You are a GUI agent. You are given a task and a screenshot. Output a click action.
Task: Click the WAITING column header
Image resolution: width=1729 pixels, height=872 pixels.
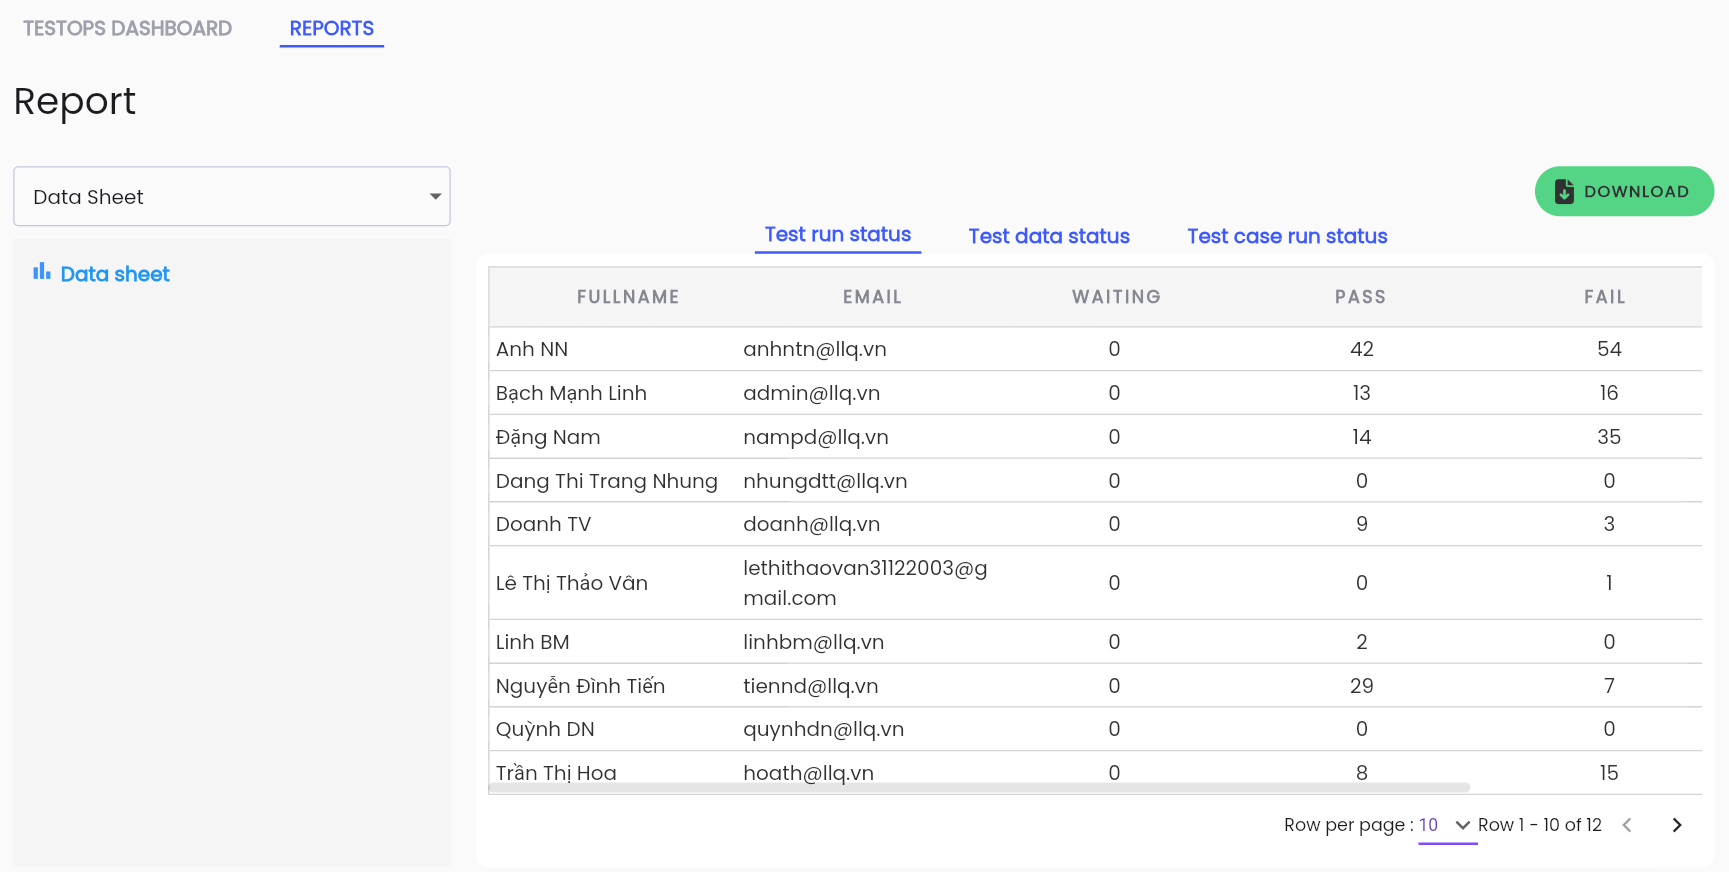point(1116,297)
